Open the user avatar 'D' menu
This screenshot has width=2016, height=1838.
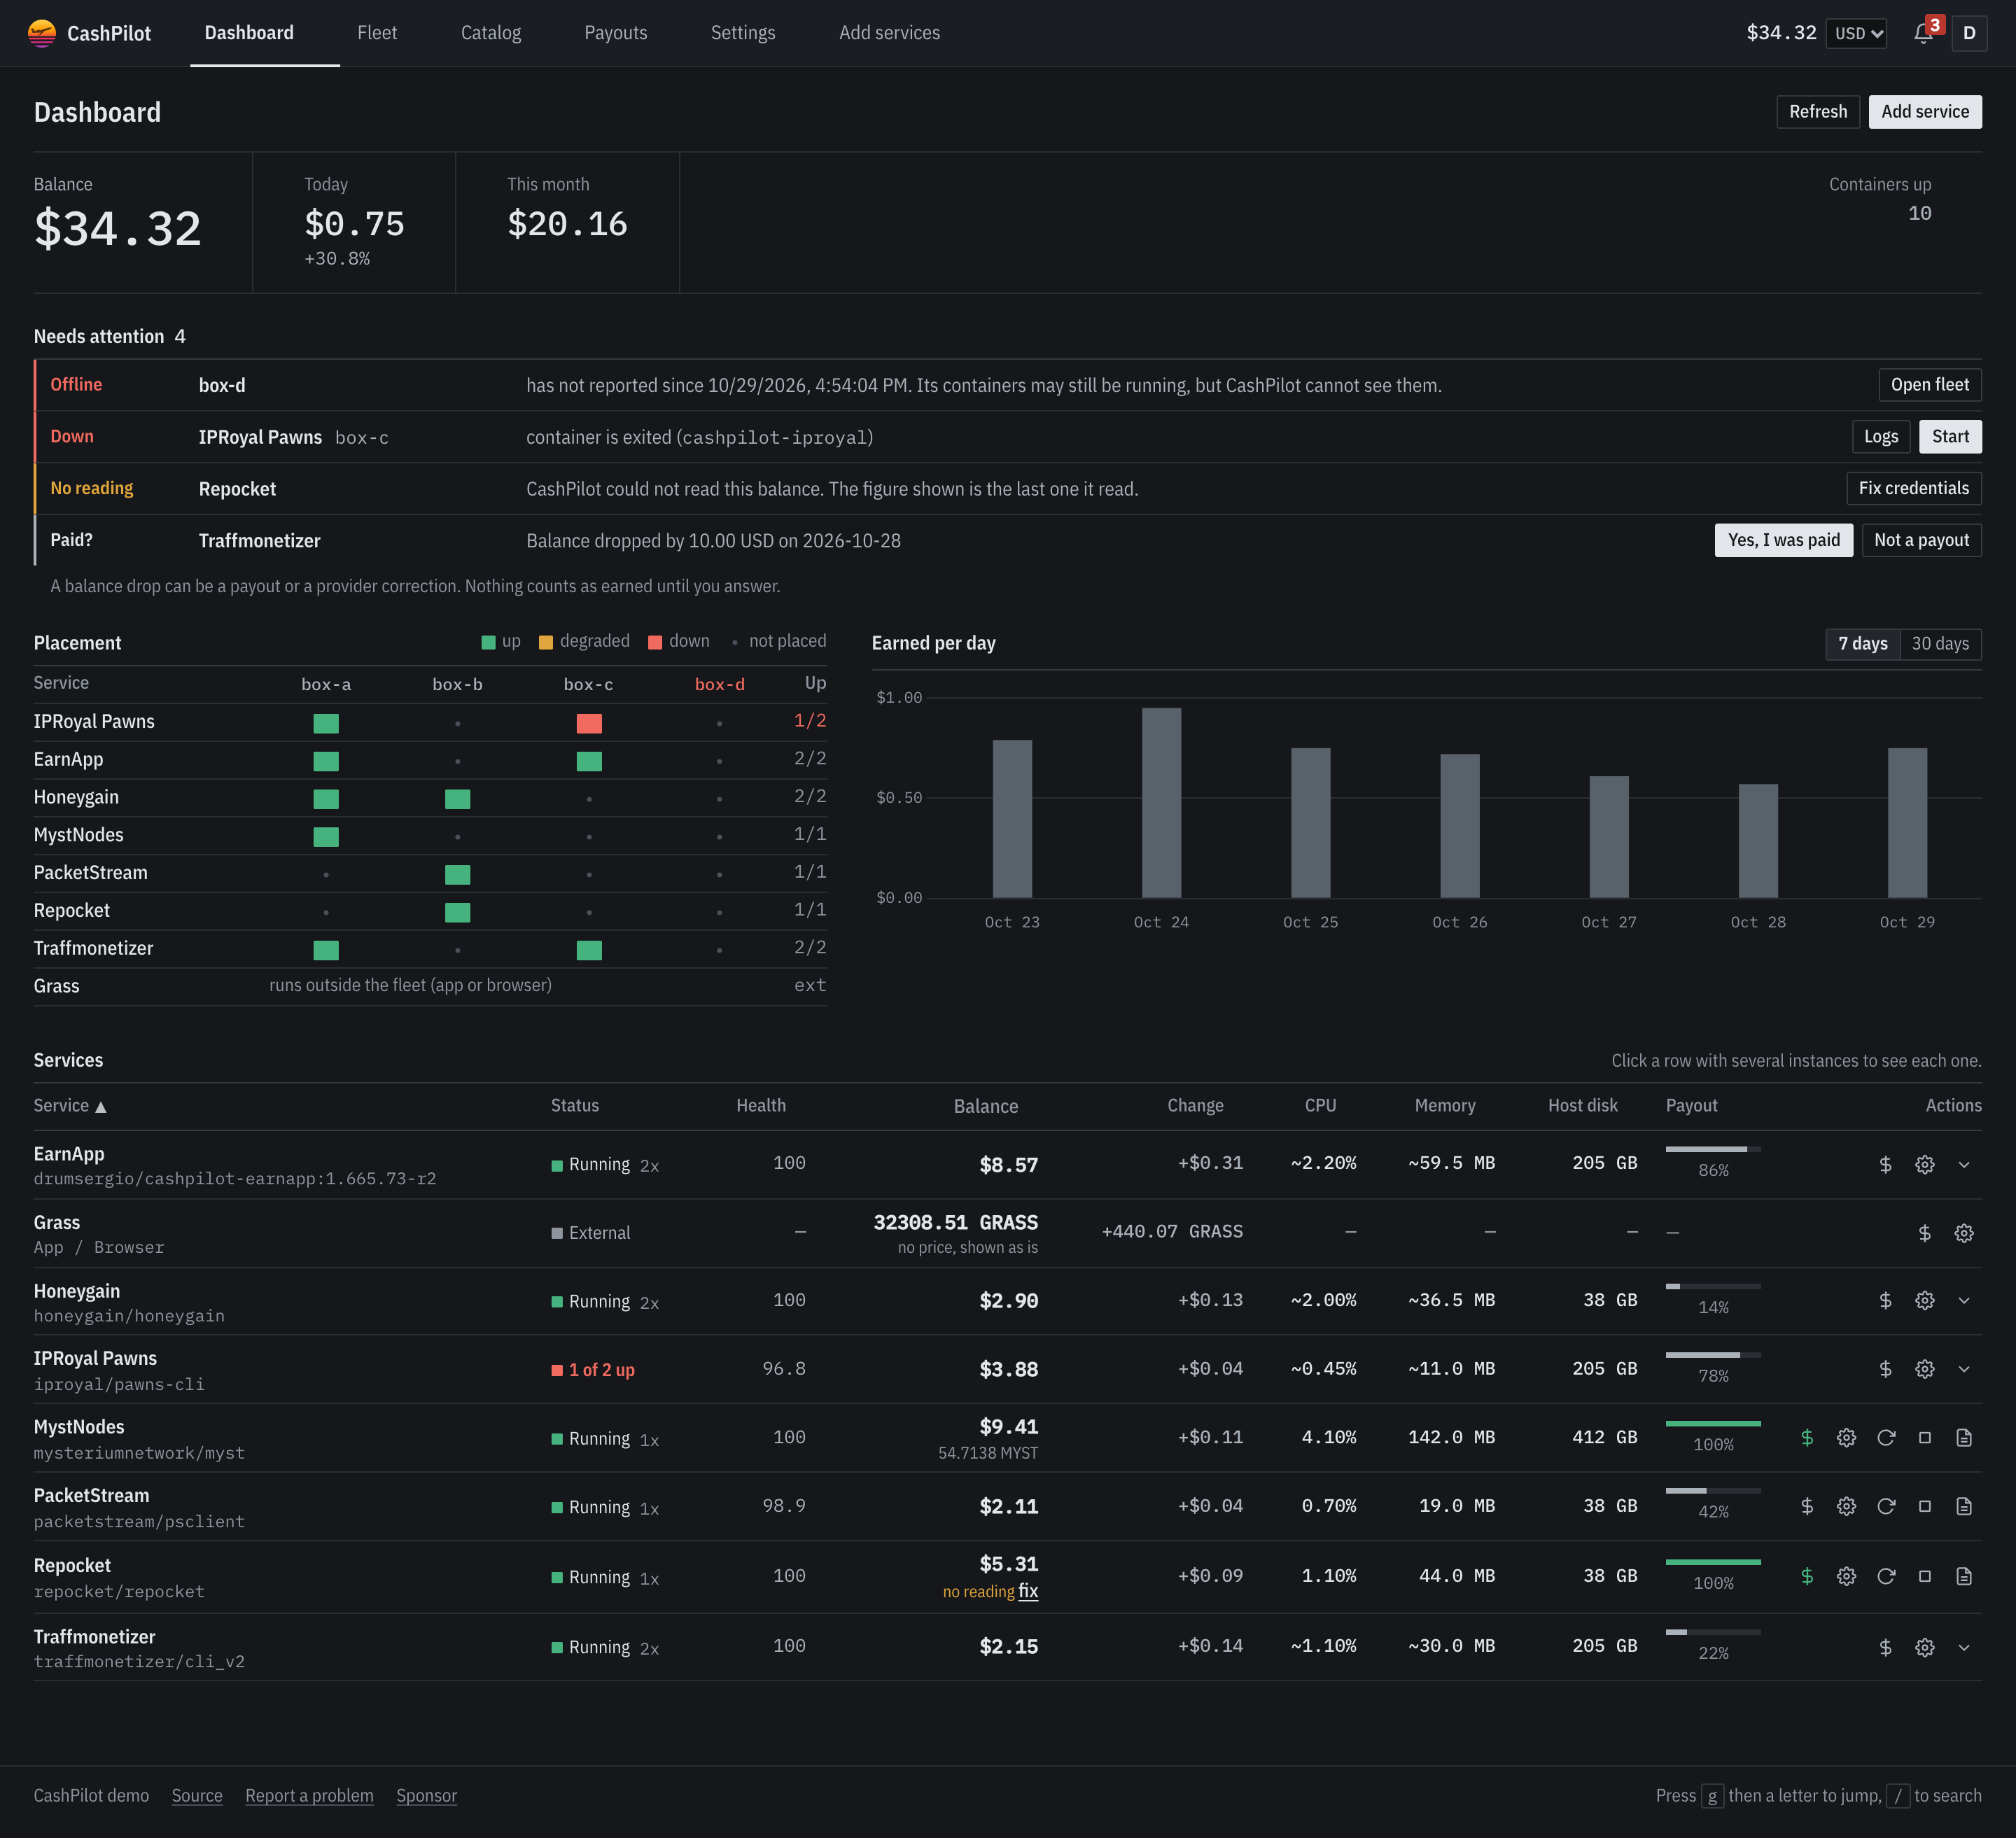[x=1969, y=33]
